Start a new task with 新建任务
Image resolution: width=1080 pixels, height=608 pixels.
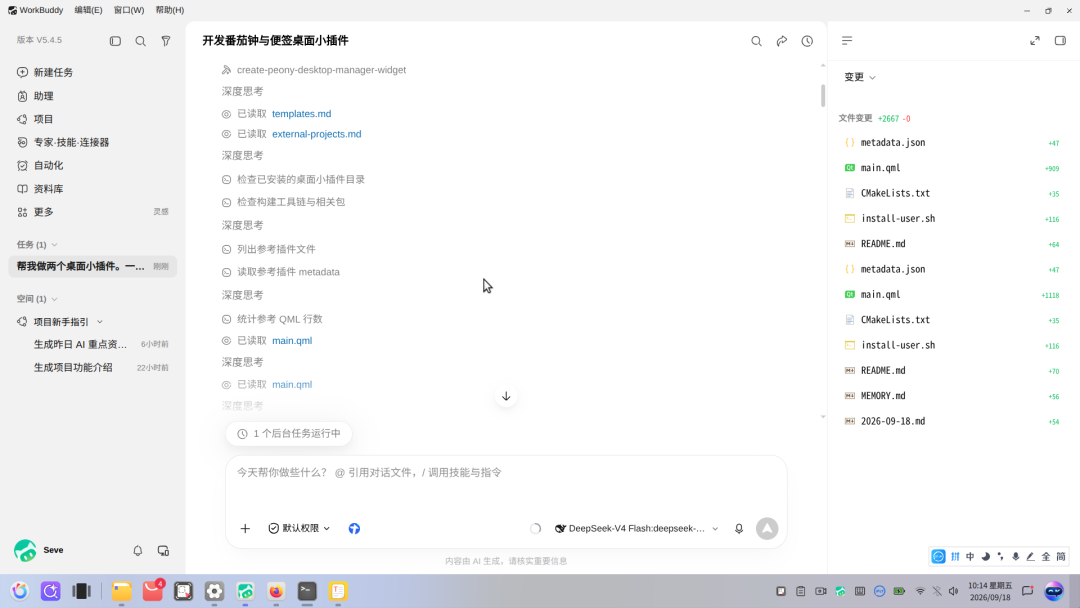click(92, 72)
